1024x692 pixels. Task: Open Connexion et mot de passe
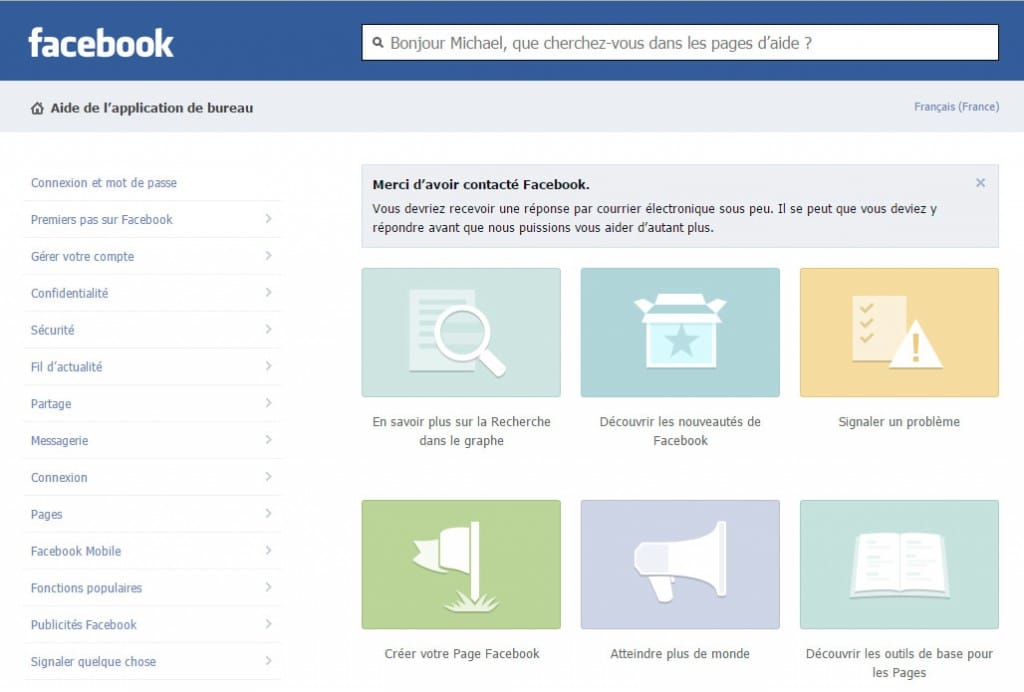(104, 183)
